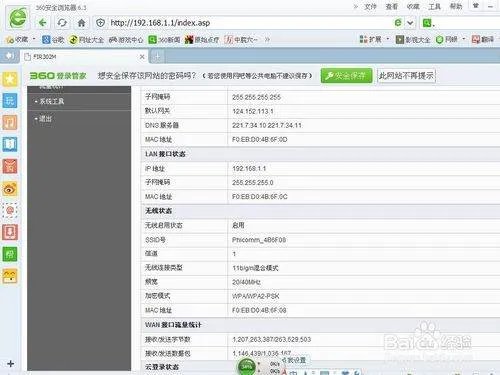Viewport: 500px width, 375px height.
Task: Click the 此网站不再提示 button
Action: point(406,76)
